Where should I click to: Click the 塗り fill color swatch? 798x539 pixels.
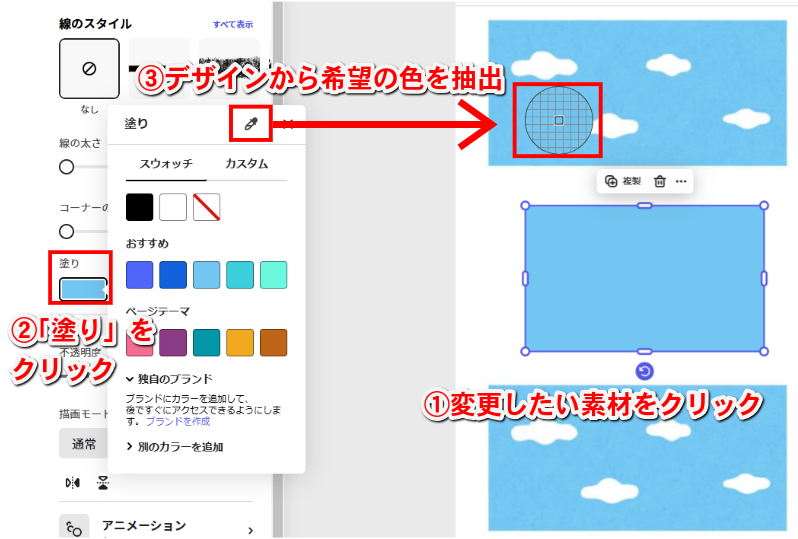83,289
